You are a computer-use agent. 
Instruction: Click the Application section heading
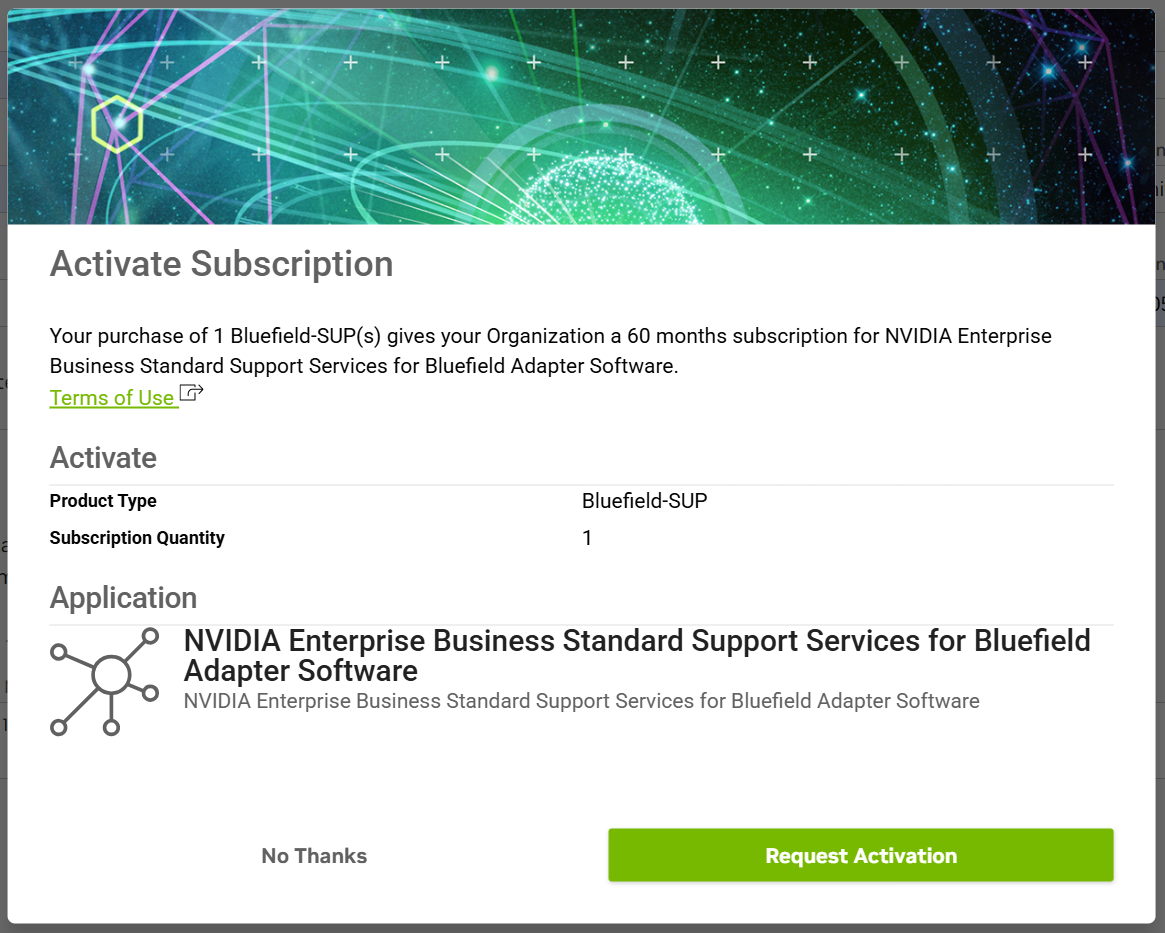[123, 597]
